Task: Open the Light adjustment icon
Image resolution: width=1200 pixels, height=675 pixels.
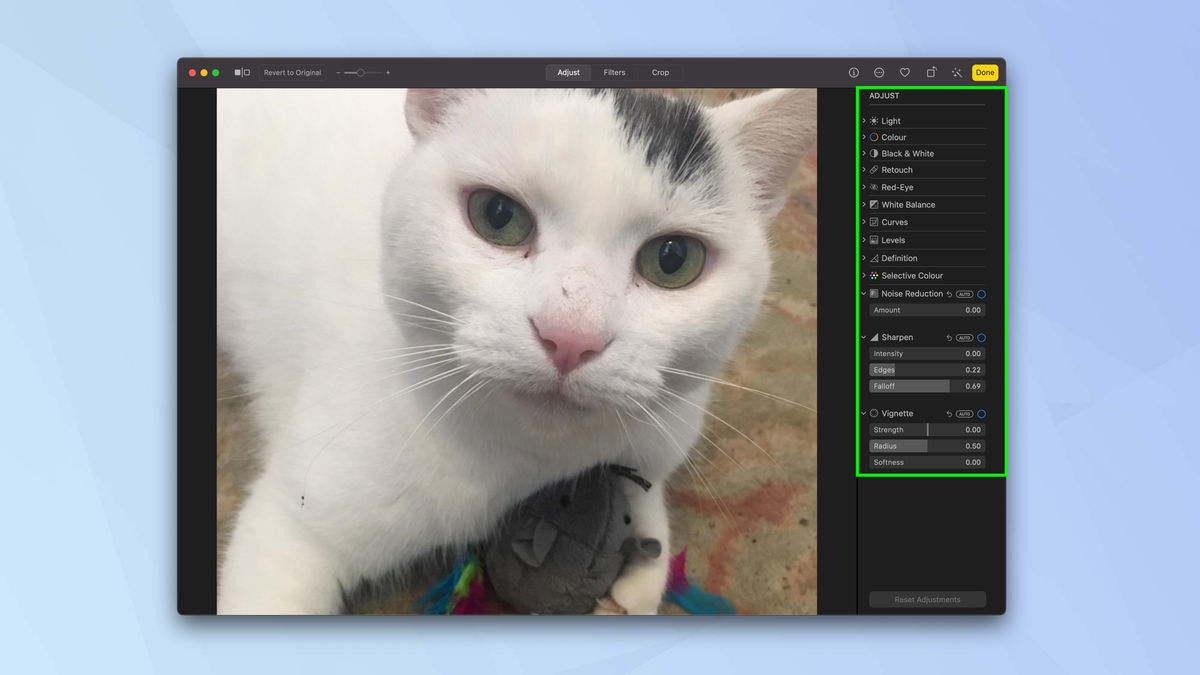Action: point(872,120)
